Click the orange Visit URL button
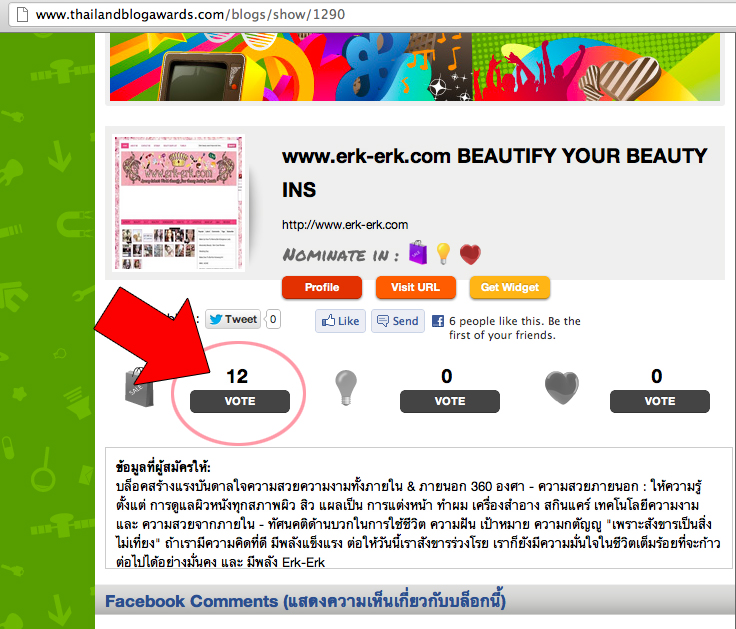 point(415,287)
